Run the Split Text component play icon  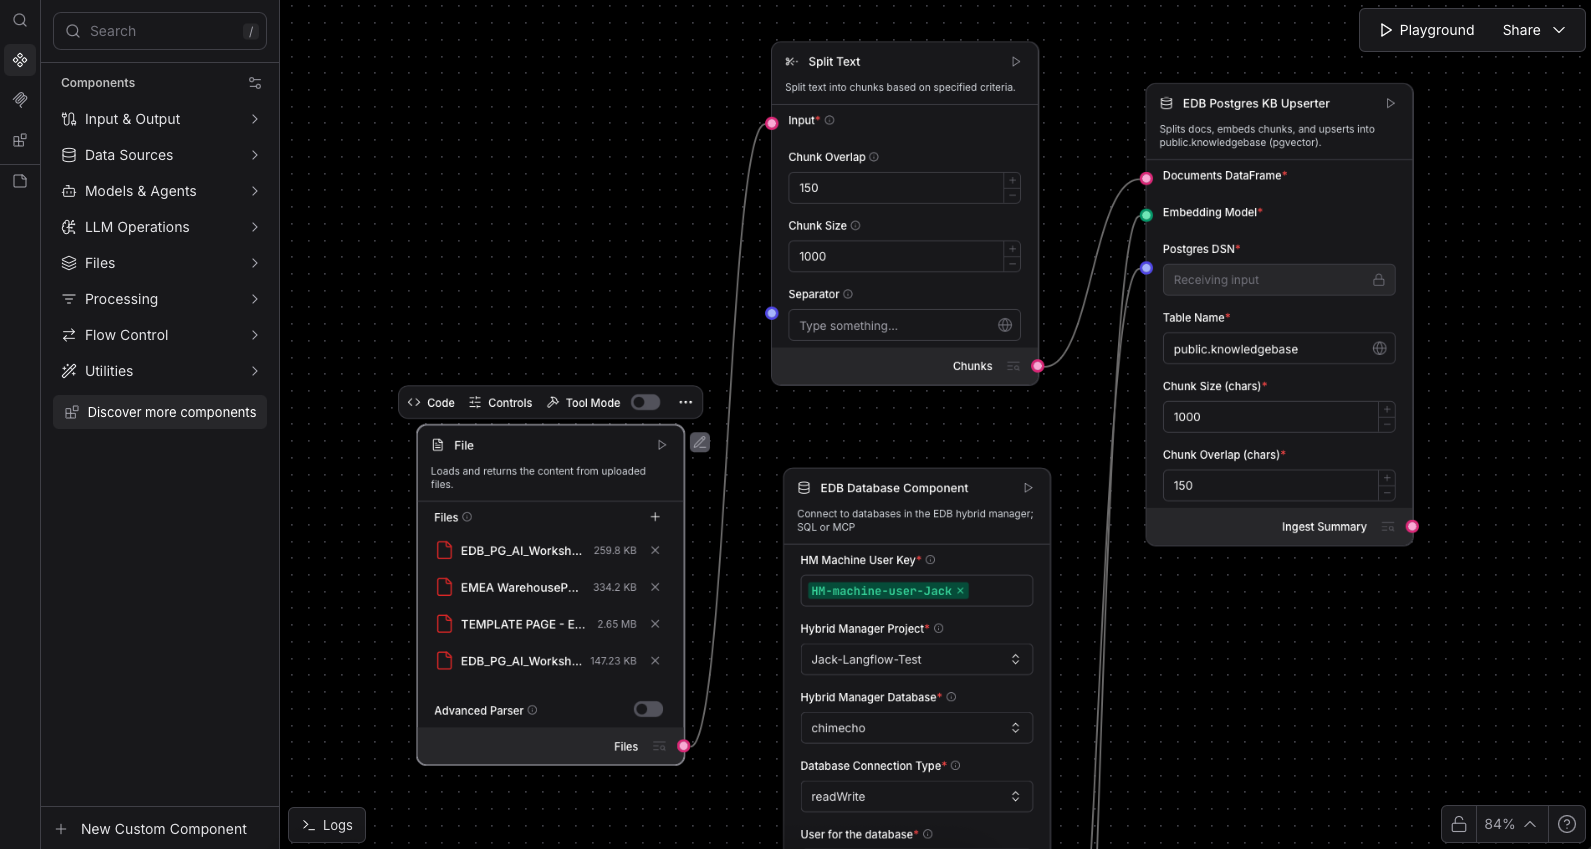[x=1016, y=62]
